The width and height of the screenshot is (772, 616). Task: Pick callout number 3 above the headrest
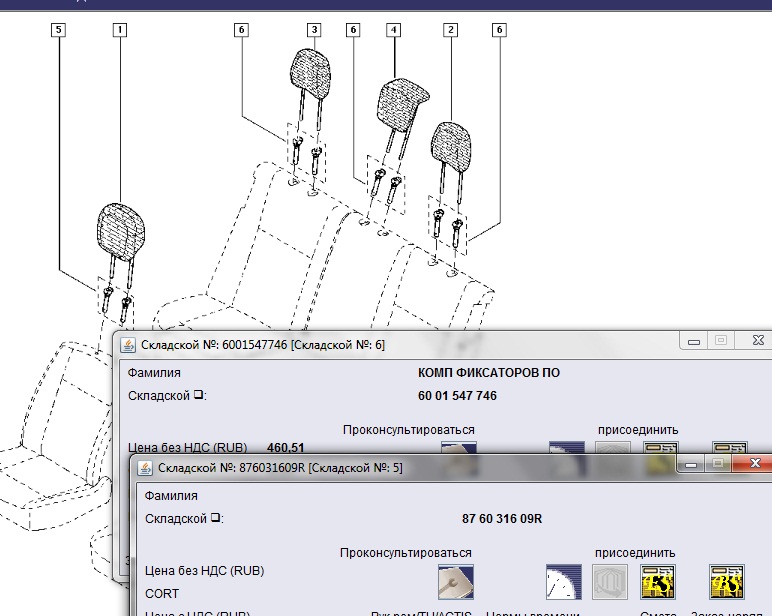coord(314,31)
